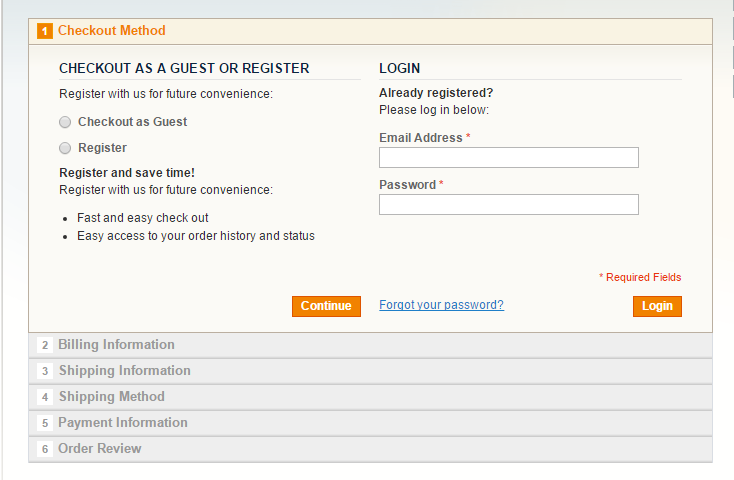The width and height of the screenshot is (734, 480).
Task: Click the step 1 number badge
Action: point(45,31)
